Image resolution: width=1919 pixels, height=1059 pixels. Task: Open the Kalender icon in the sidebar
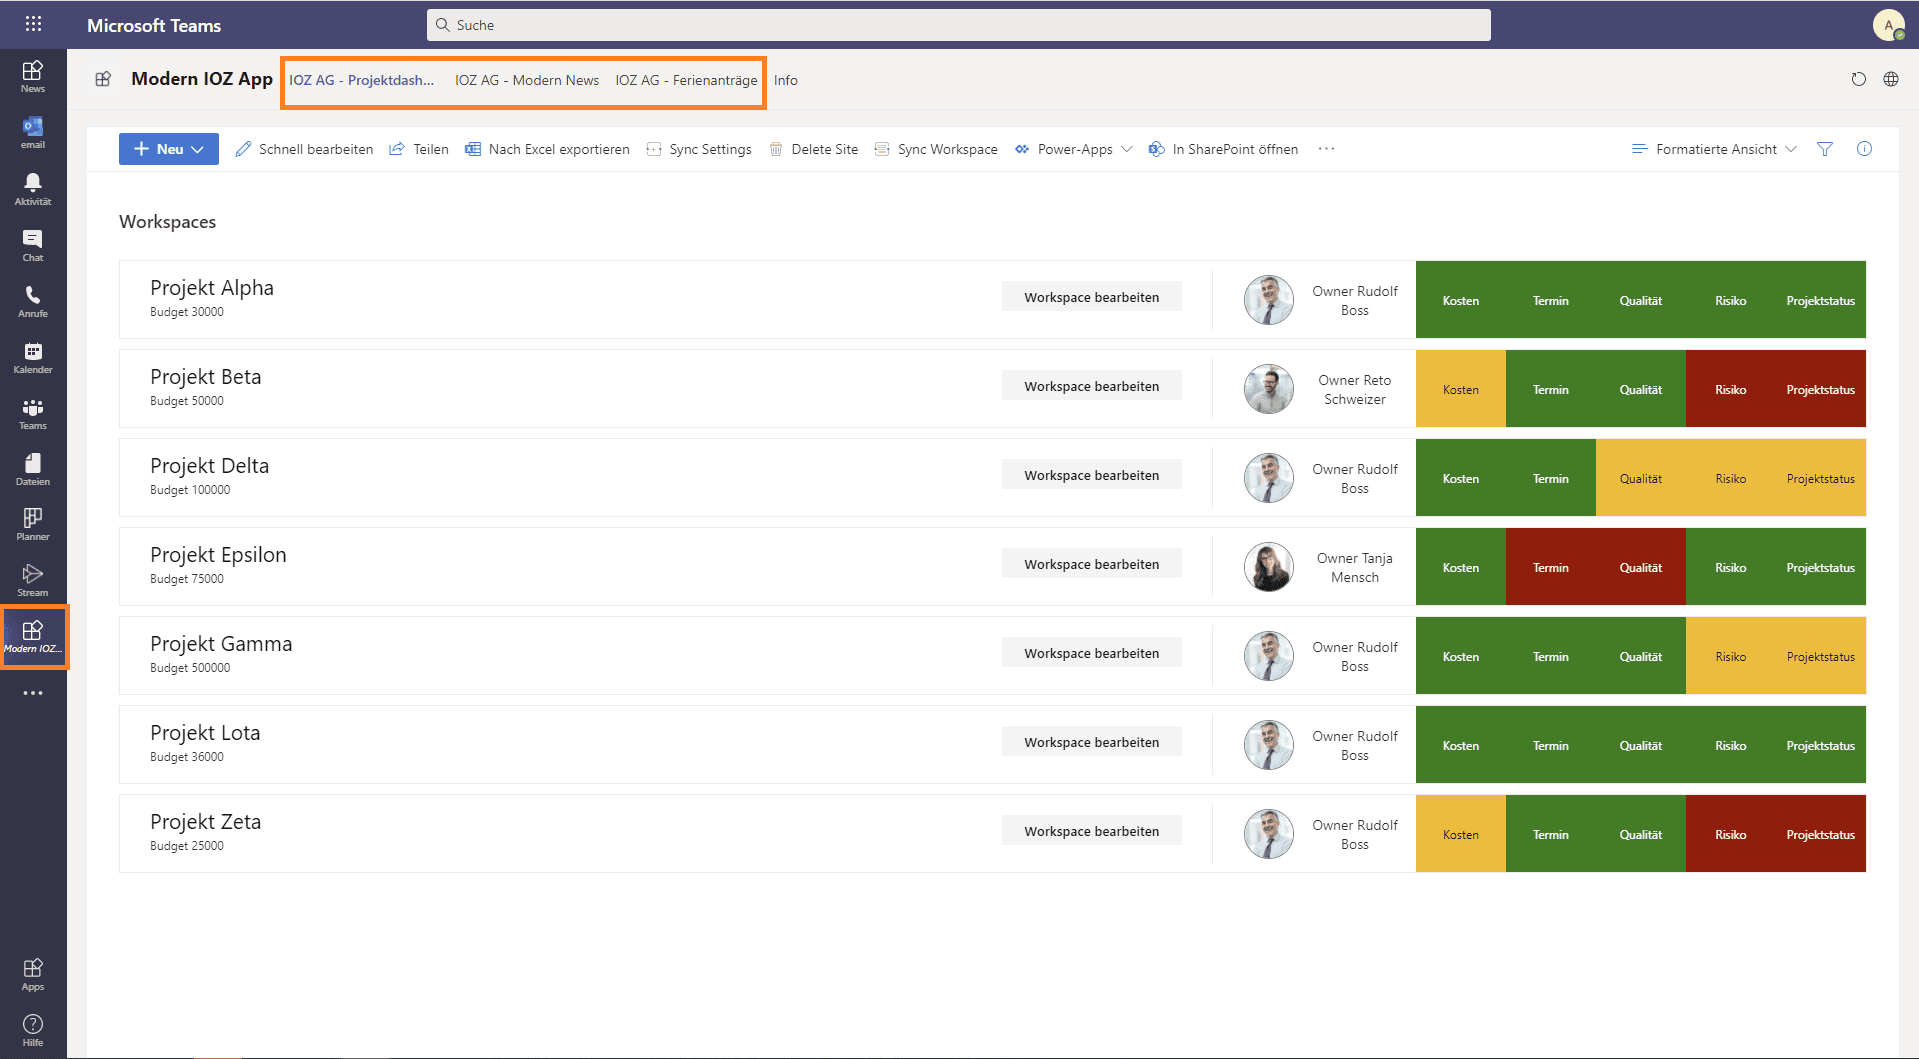click(x=32, y=355)
